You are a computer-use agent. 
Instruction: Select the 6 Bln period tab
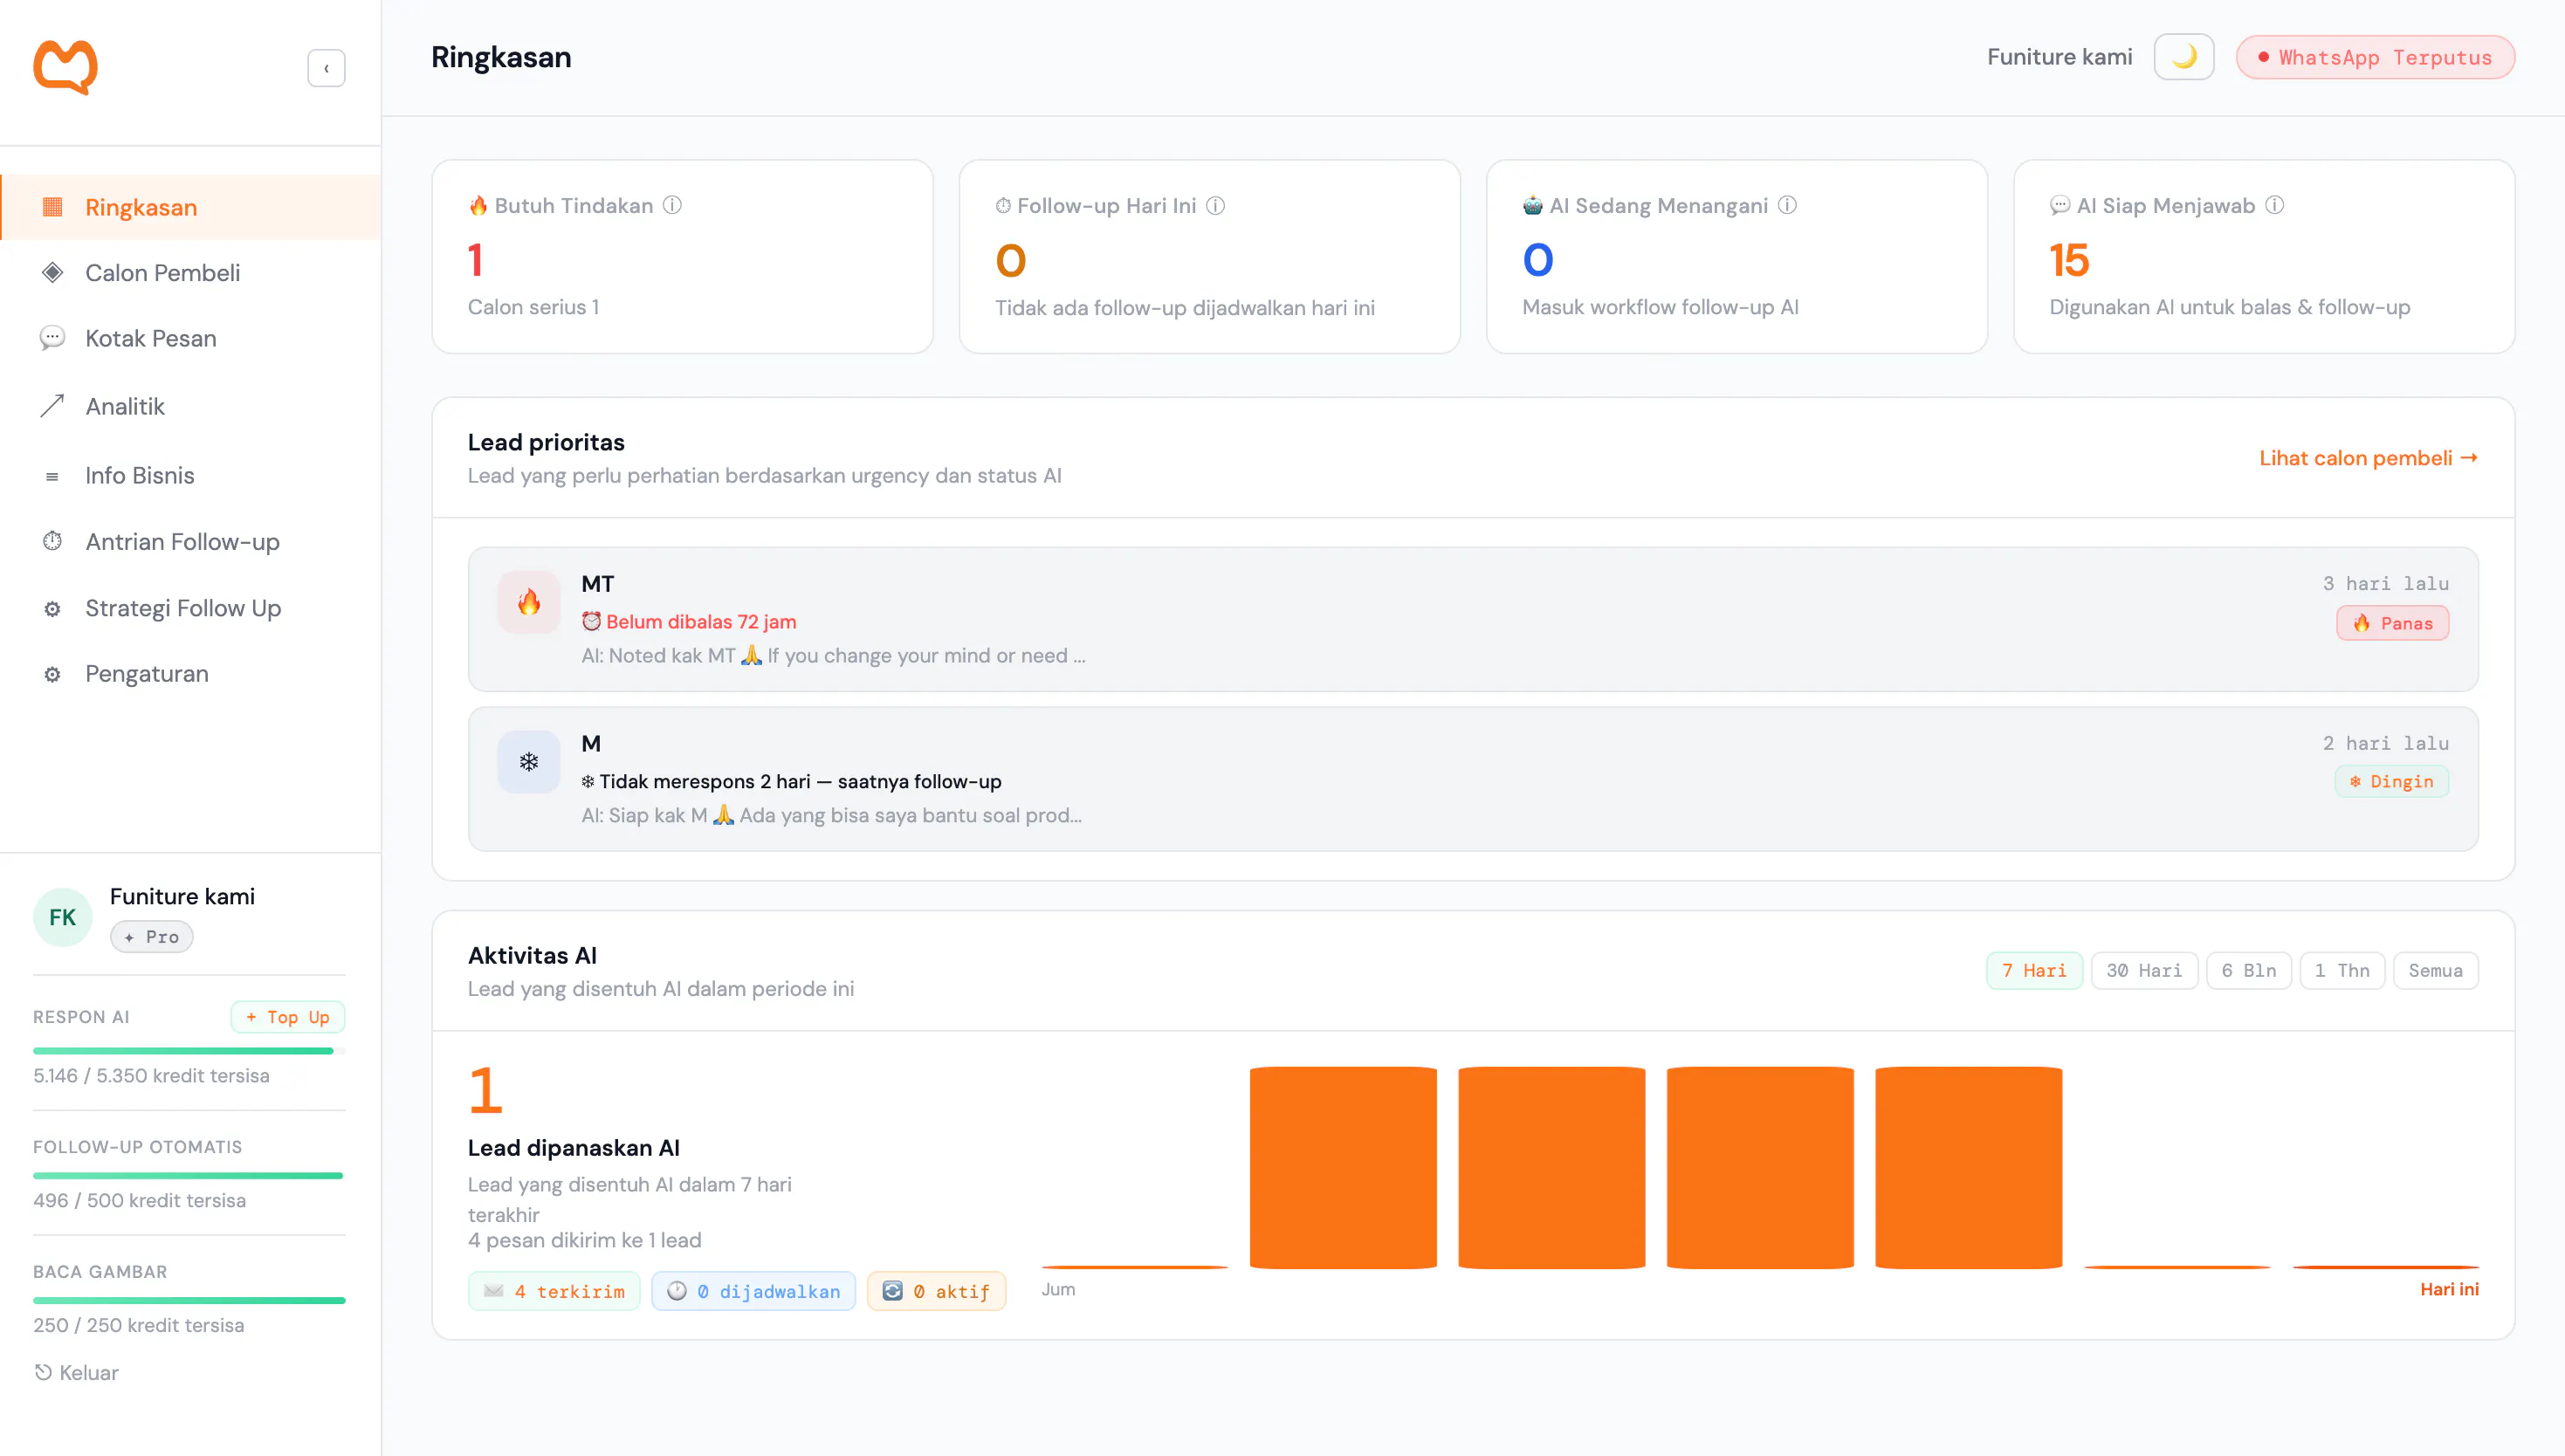(2248, 970)
